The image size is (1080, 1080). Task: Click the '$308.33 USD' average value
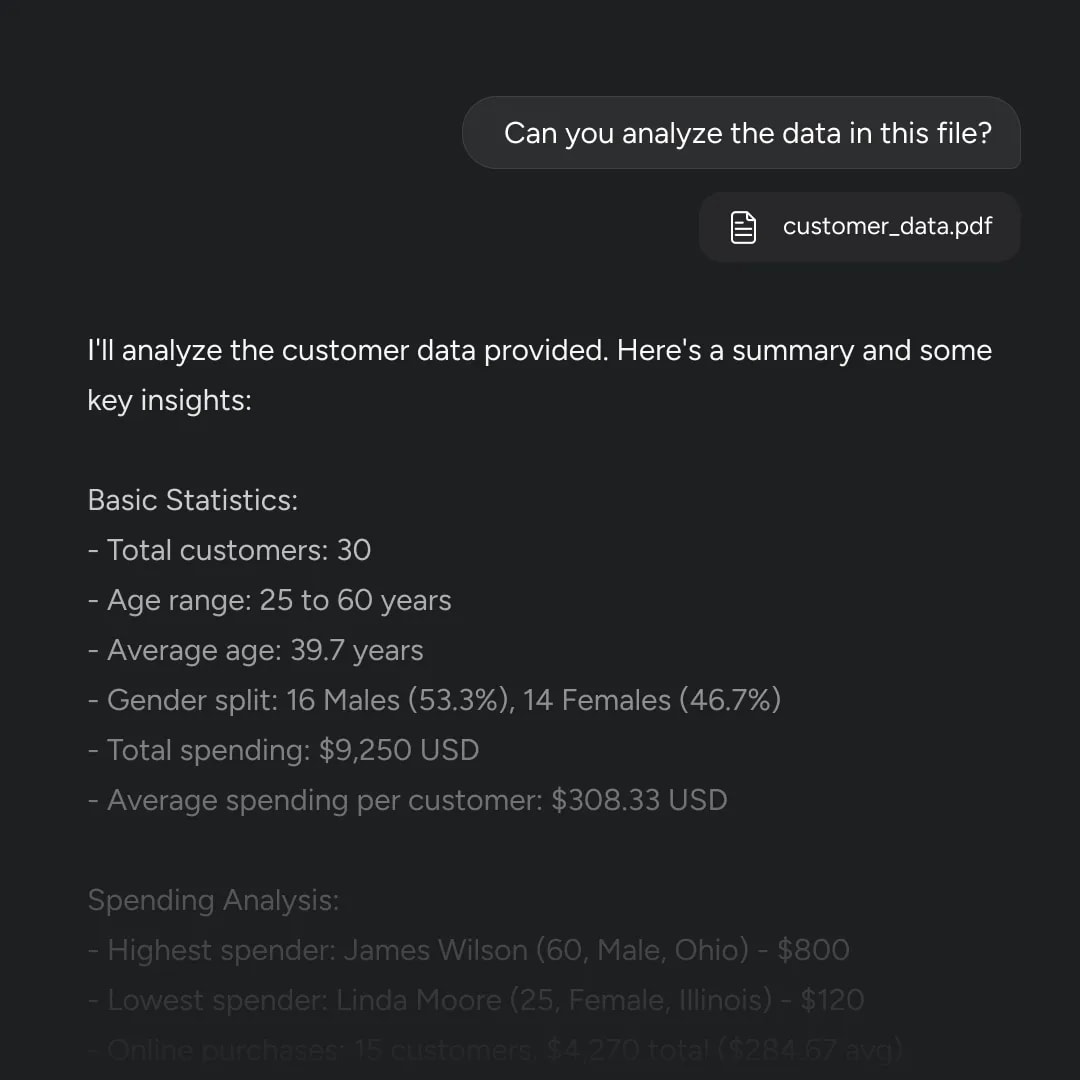(639, 800)
